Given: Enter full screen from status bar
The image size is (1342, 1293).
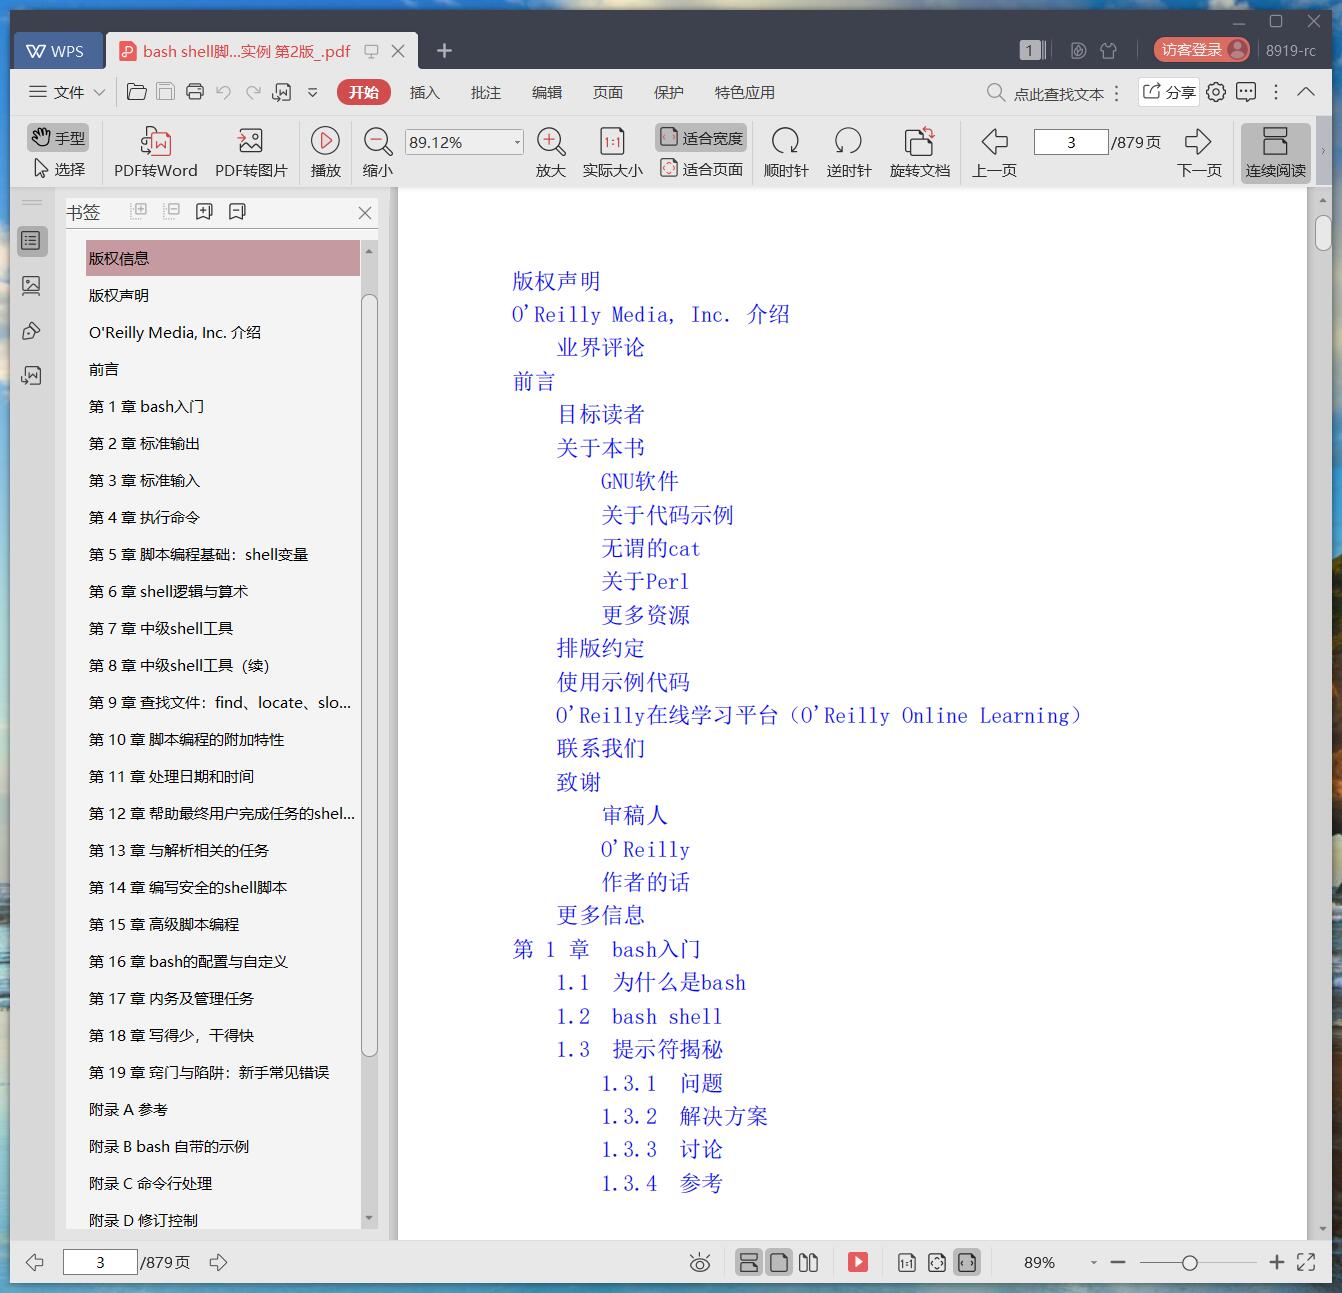Looking at the screenshot, I should coord(1306,1262).
